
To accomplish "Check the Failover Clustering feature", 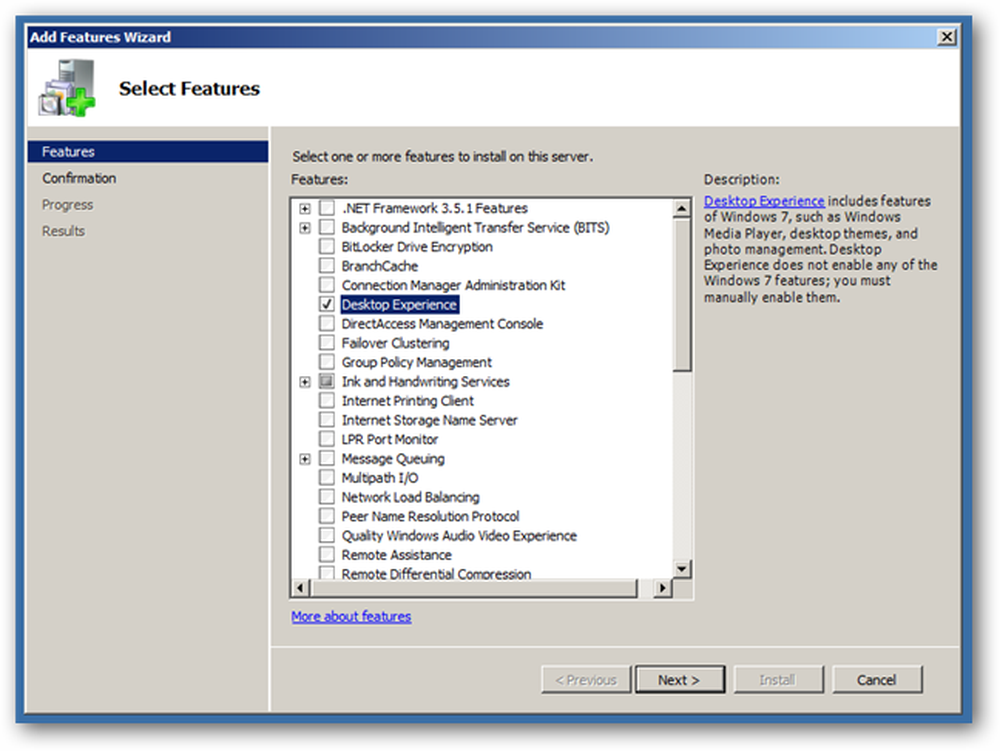I will click(x=327, y=342).
